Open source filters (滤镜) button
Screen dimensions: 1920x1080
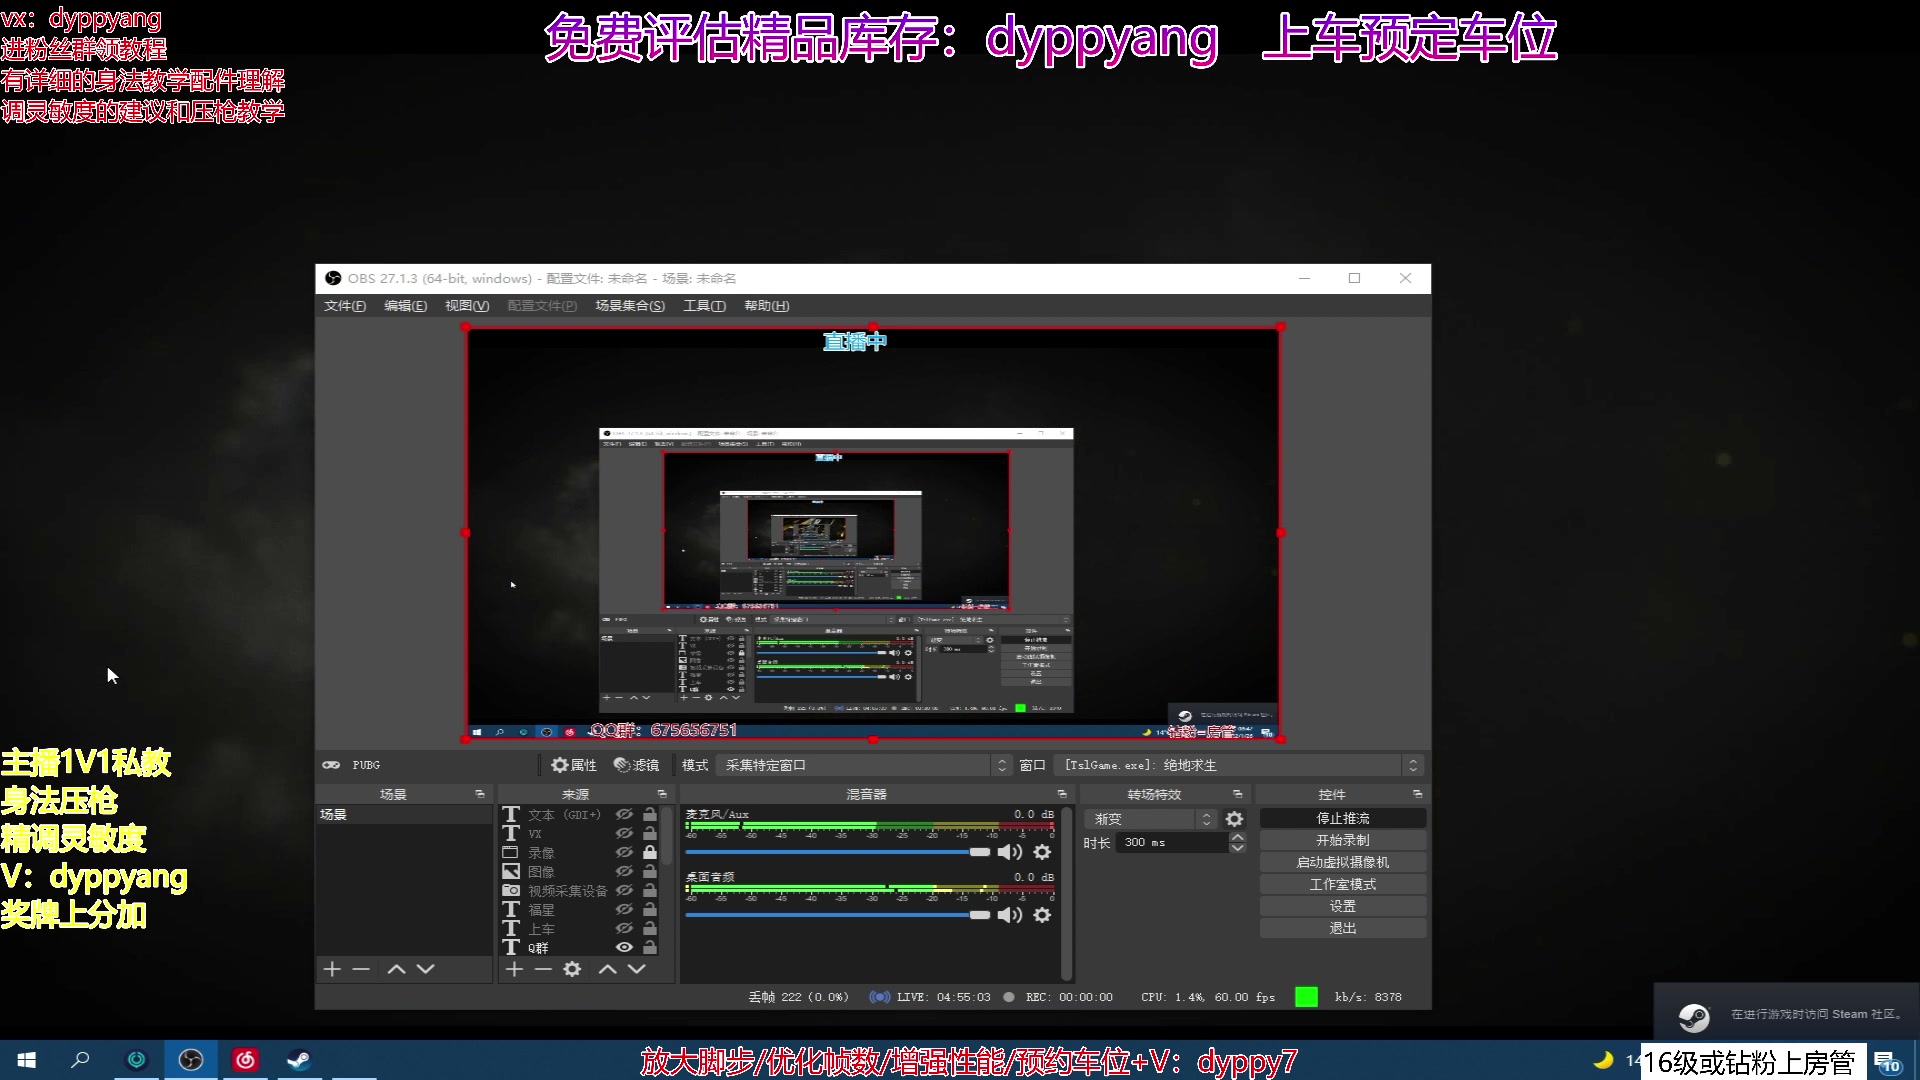[x=636, y=765]
